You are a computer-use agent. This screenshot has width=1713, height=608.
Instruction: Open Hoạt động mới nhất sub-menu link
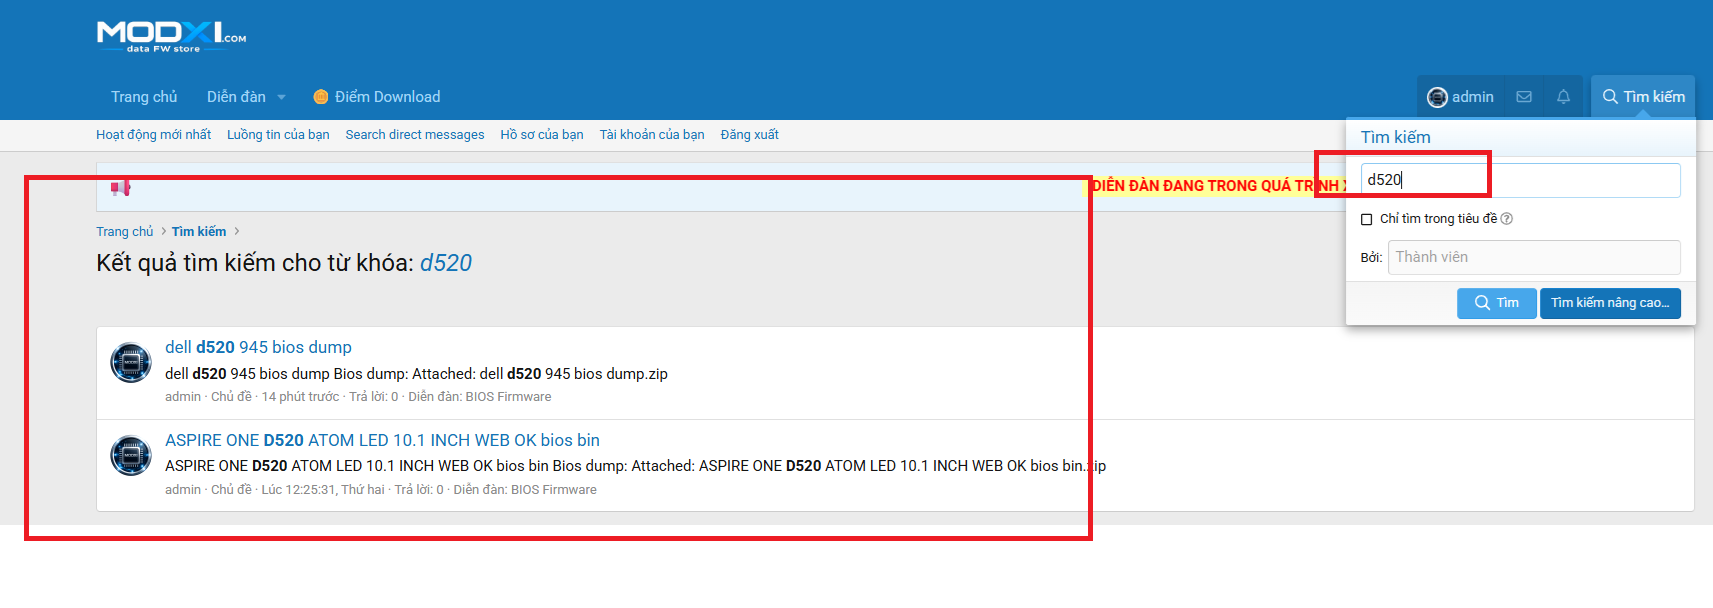(153, 135)
